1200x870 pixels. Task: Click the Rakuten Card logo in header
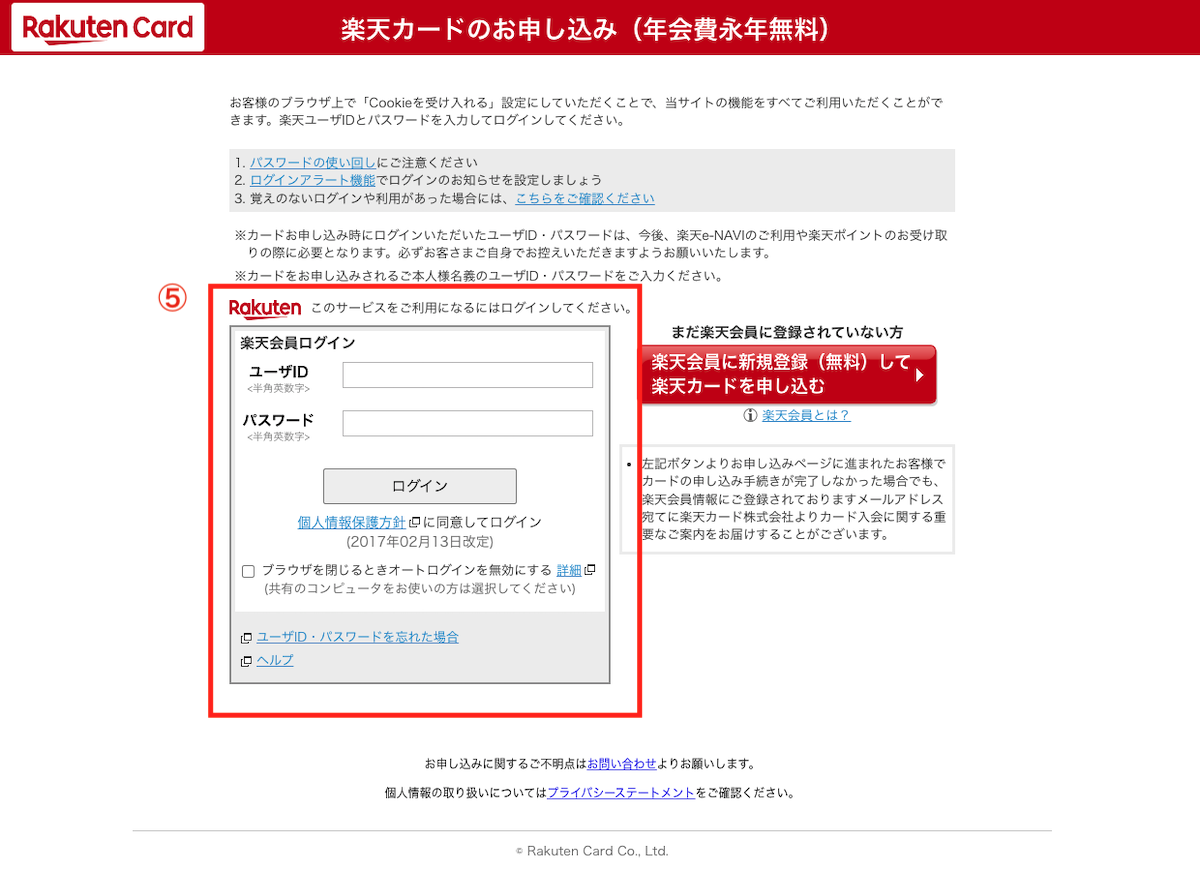(x=107, y=27)
